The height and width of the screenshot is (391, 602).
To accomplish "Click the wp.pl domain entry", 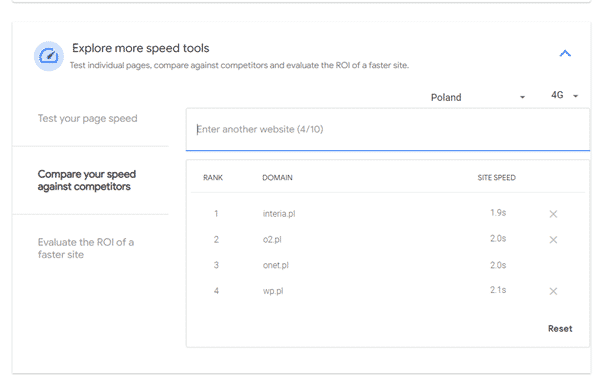I will tap(273, 291).
